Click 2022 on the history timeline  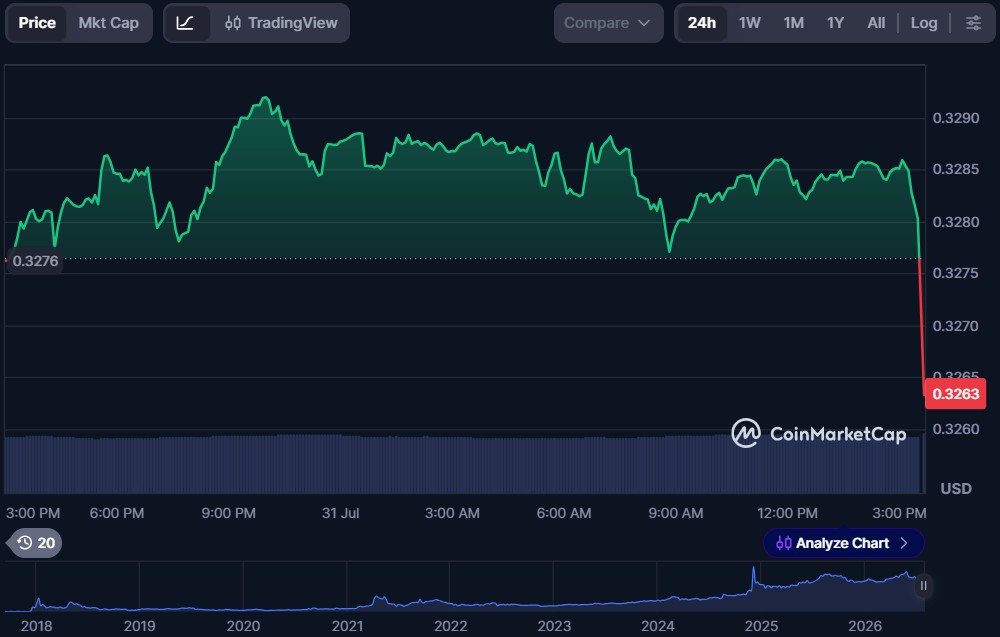(x=450, y=626)
